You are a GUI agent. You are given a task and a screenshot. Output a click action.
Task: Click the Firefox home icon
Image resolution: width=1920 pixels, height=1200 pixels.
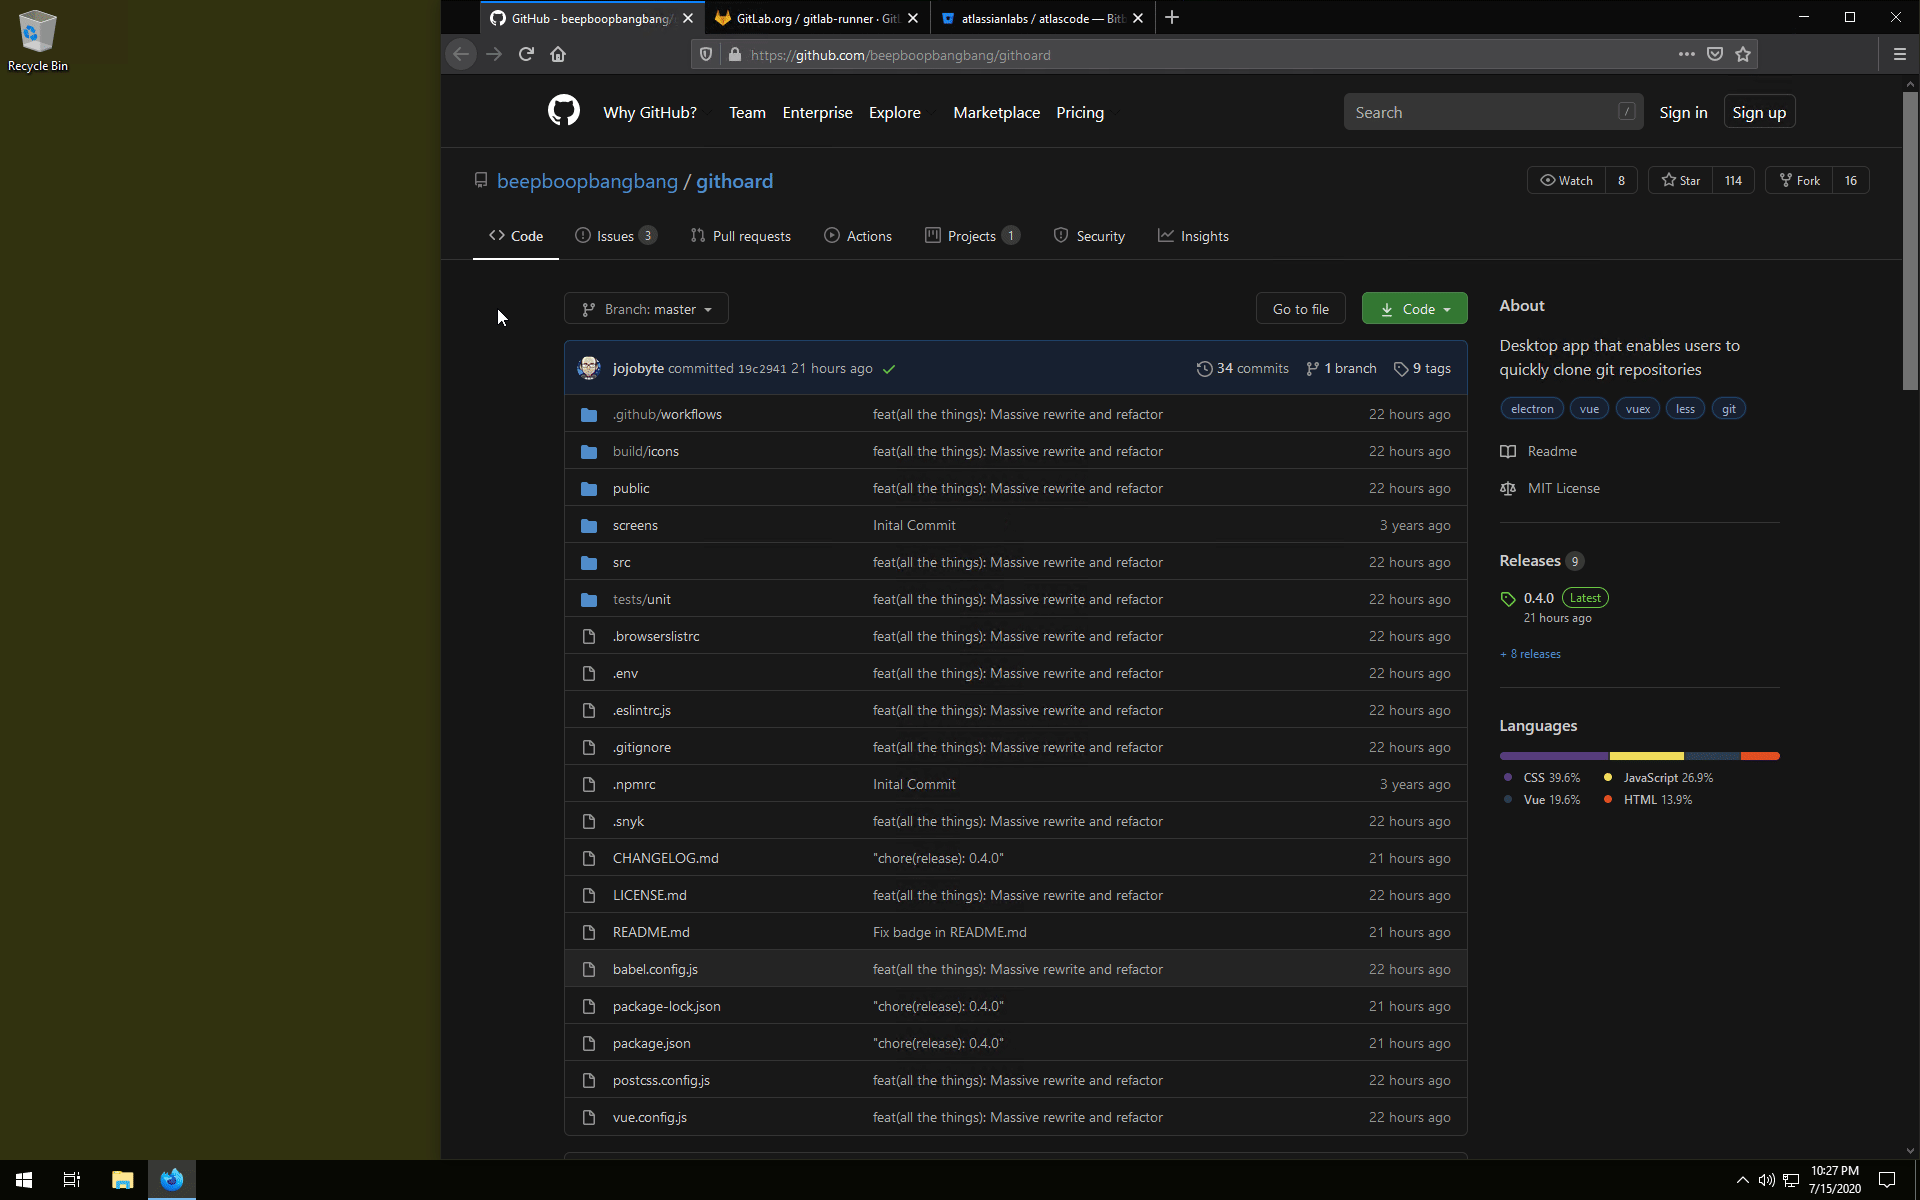point(558,55)
